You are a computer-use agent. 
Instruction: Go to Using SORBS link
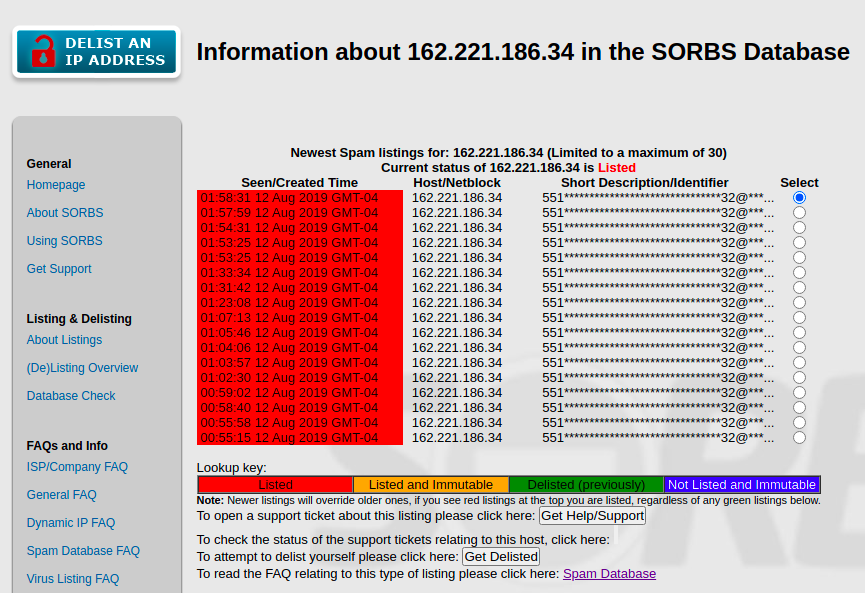65,241
